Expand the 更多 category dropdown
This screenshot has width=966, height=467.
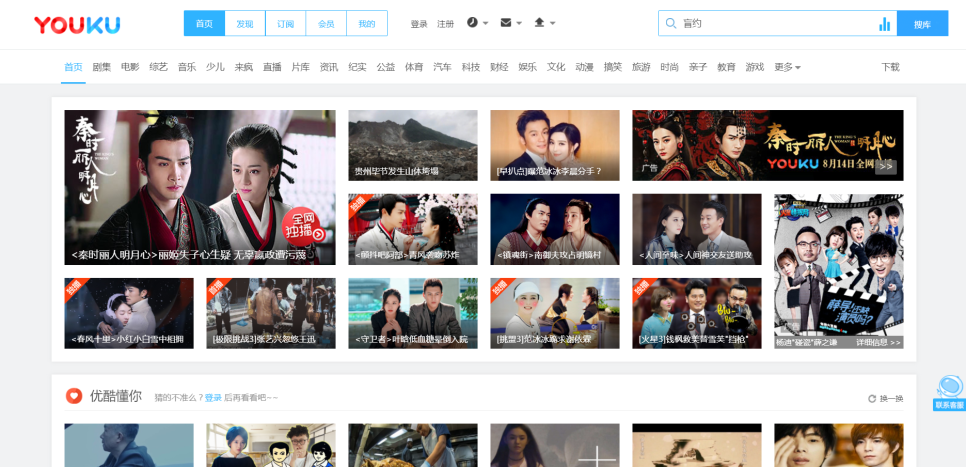[787, 67]
